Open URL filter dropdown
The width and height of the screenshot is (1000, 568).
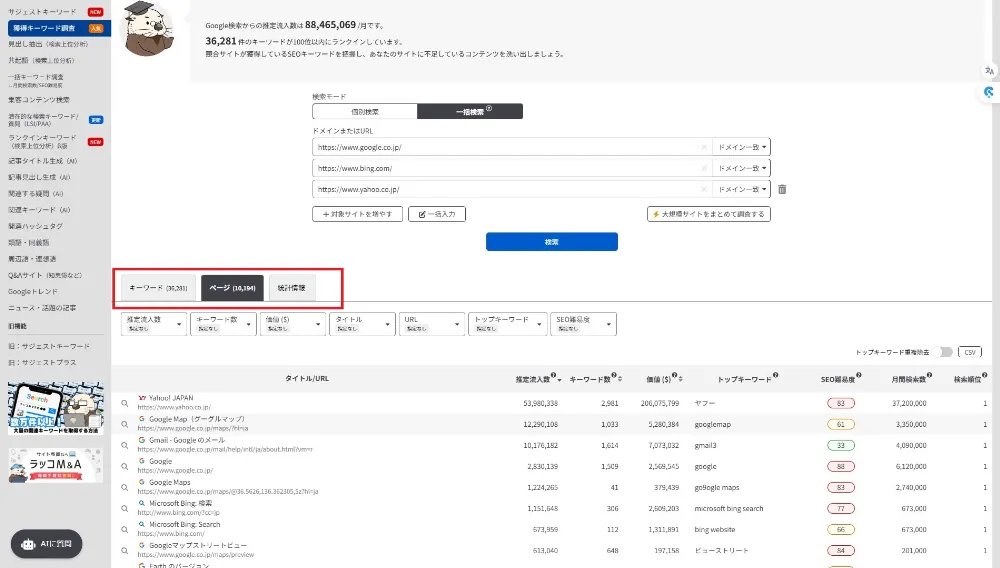point(432,324)
